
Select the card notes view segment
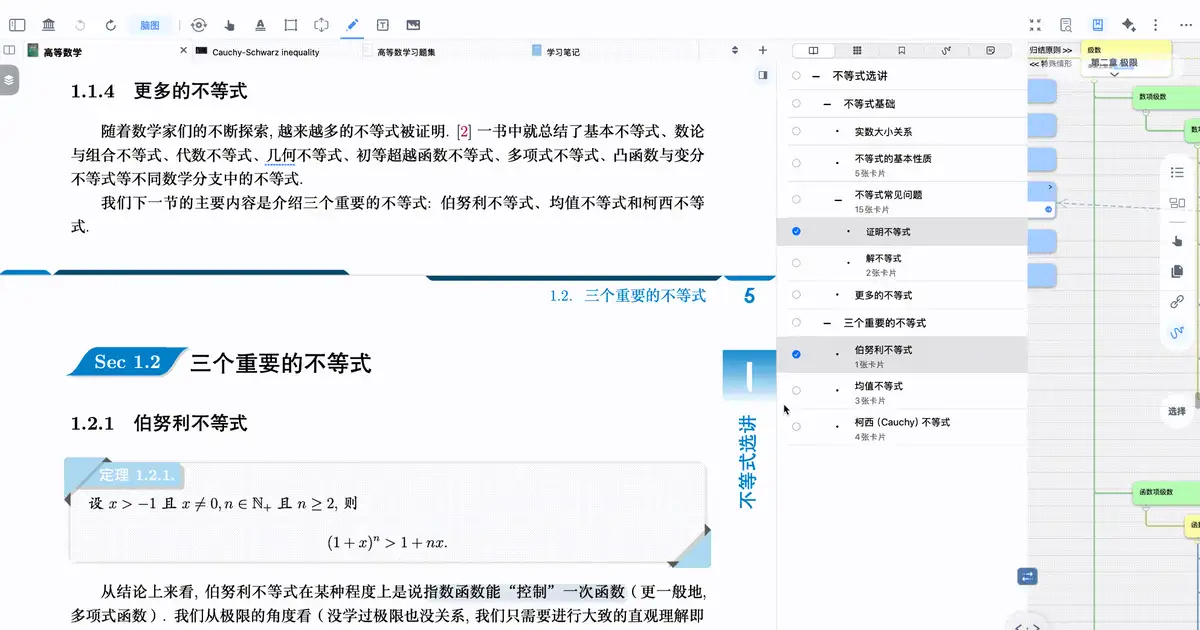[x=990, y=50]
